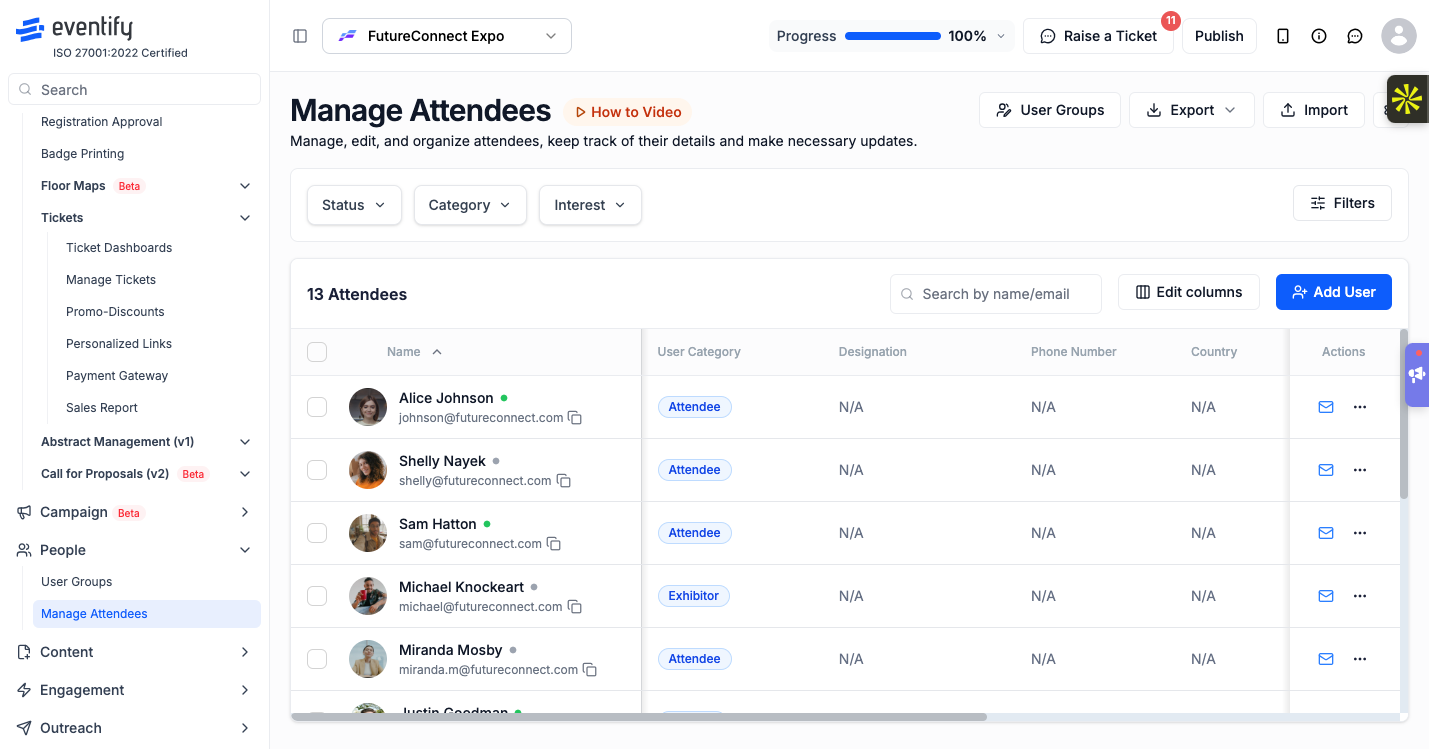
Task: Open more actions for Sam Hatton
Action: [x=1360, y=533]
